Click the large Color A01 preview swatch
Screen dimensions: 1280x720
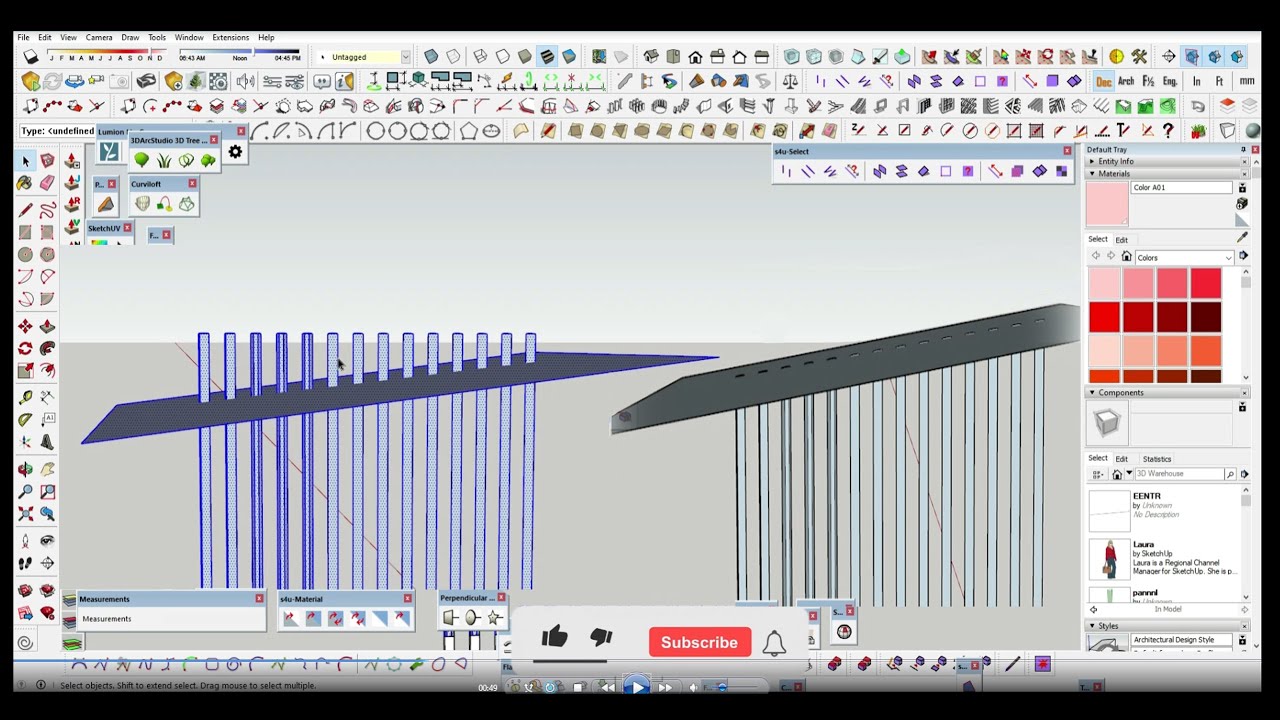point(1107,204)
